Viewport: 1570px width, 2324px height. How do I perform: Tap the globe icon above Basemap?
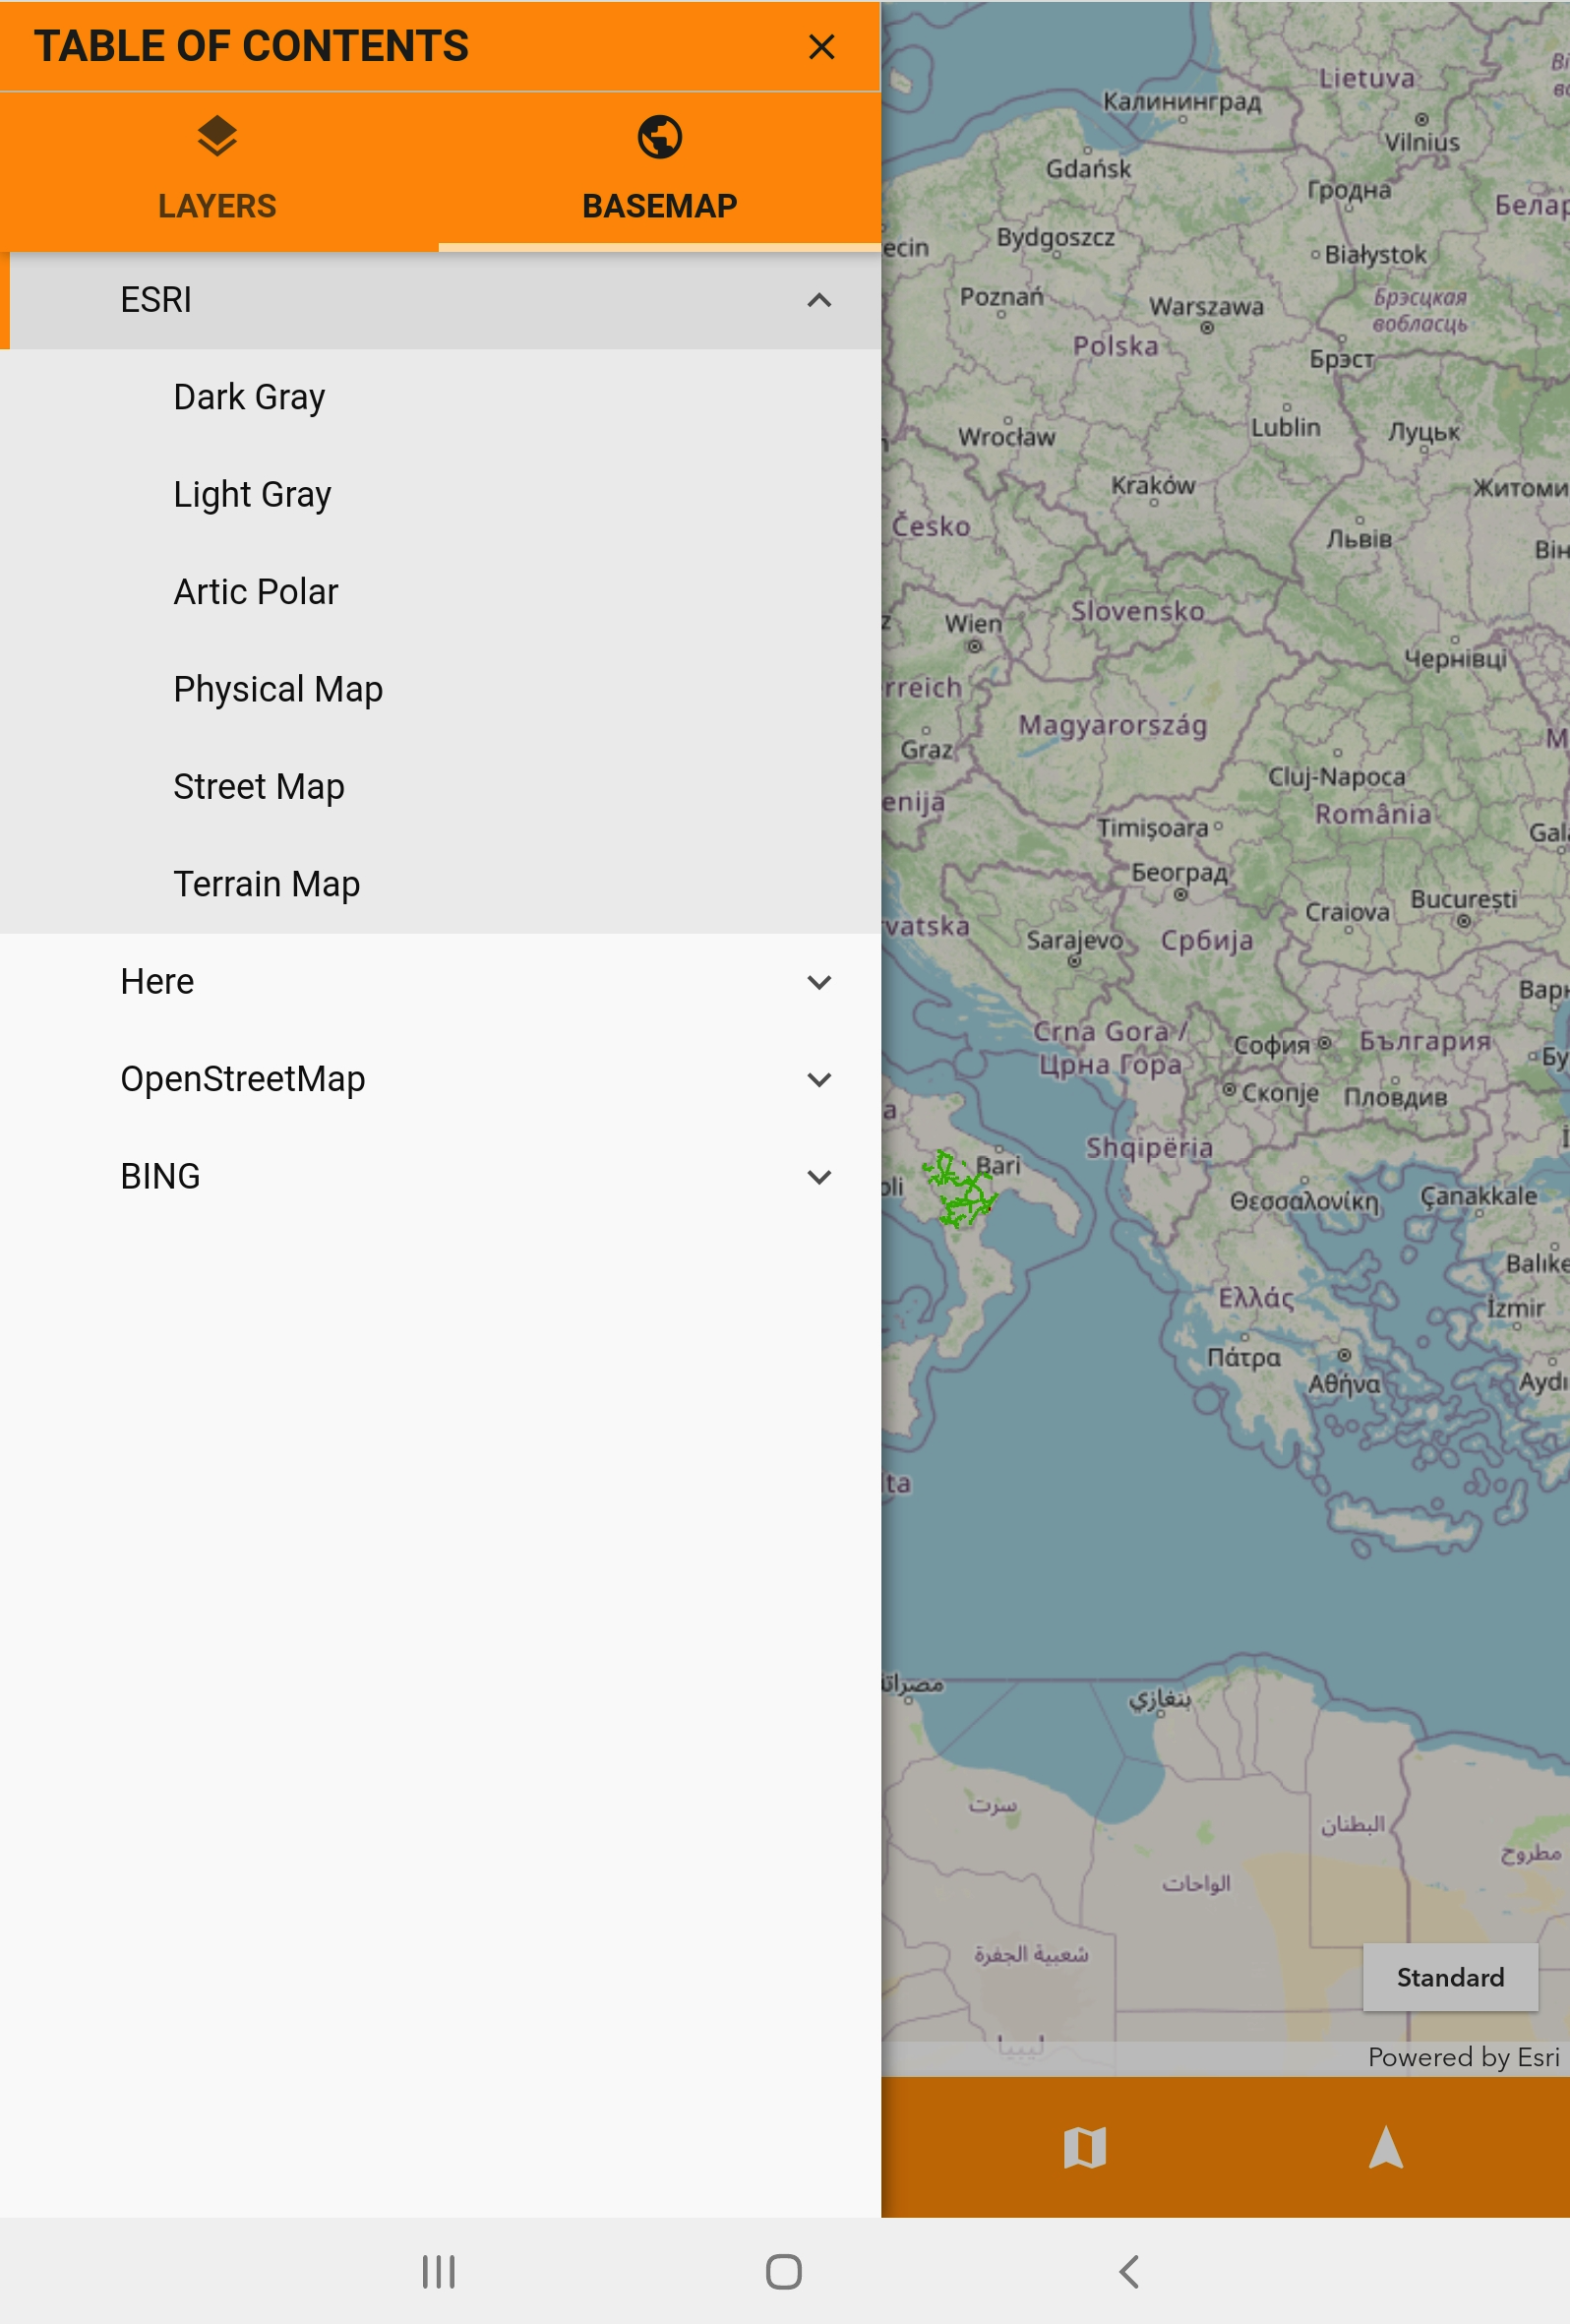660,137
